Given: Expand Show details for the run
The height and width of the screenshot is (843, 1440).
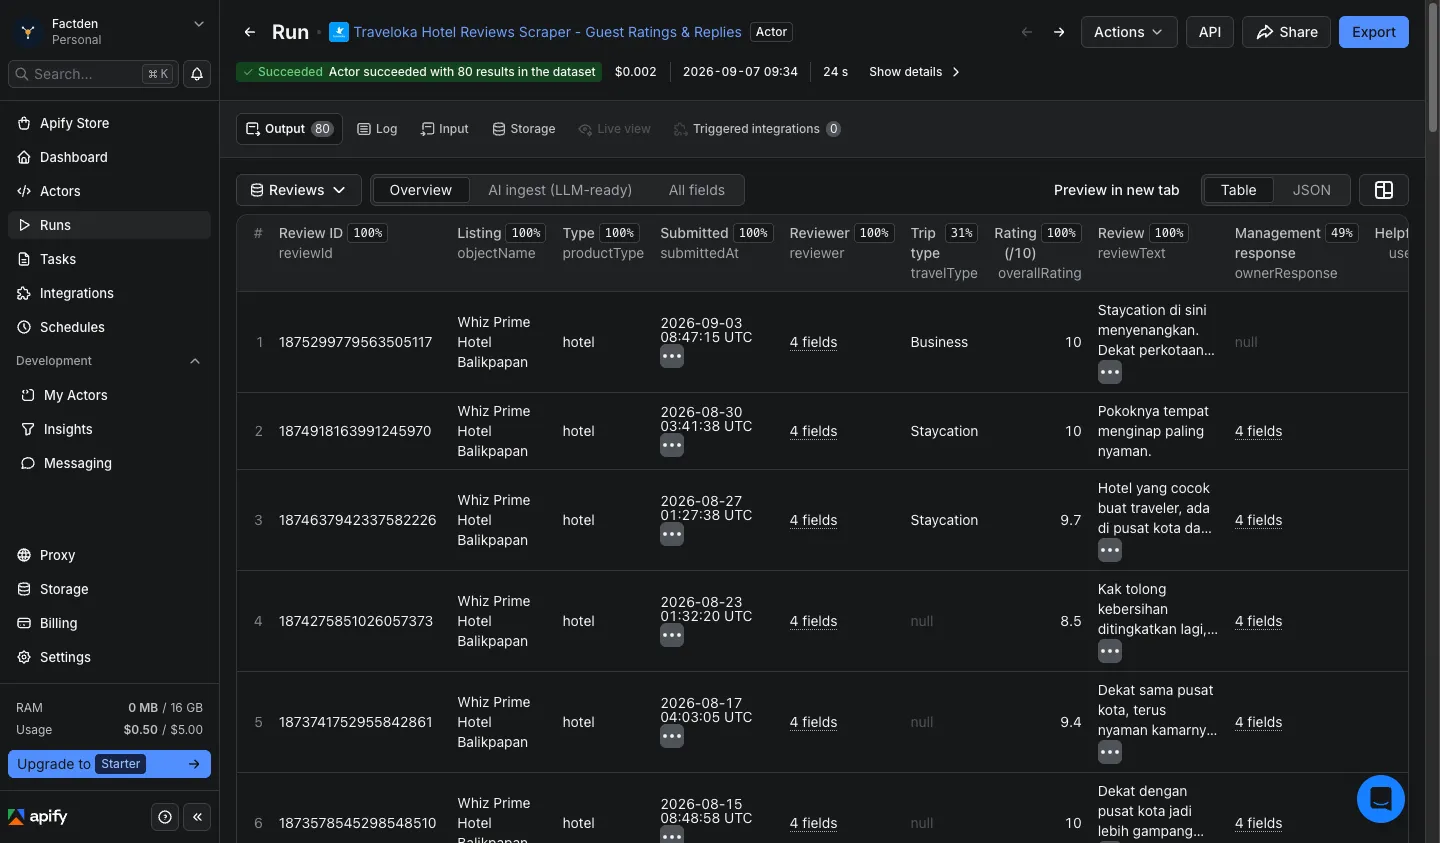Looking at the screenshot, I should point(915,72).
